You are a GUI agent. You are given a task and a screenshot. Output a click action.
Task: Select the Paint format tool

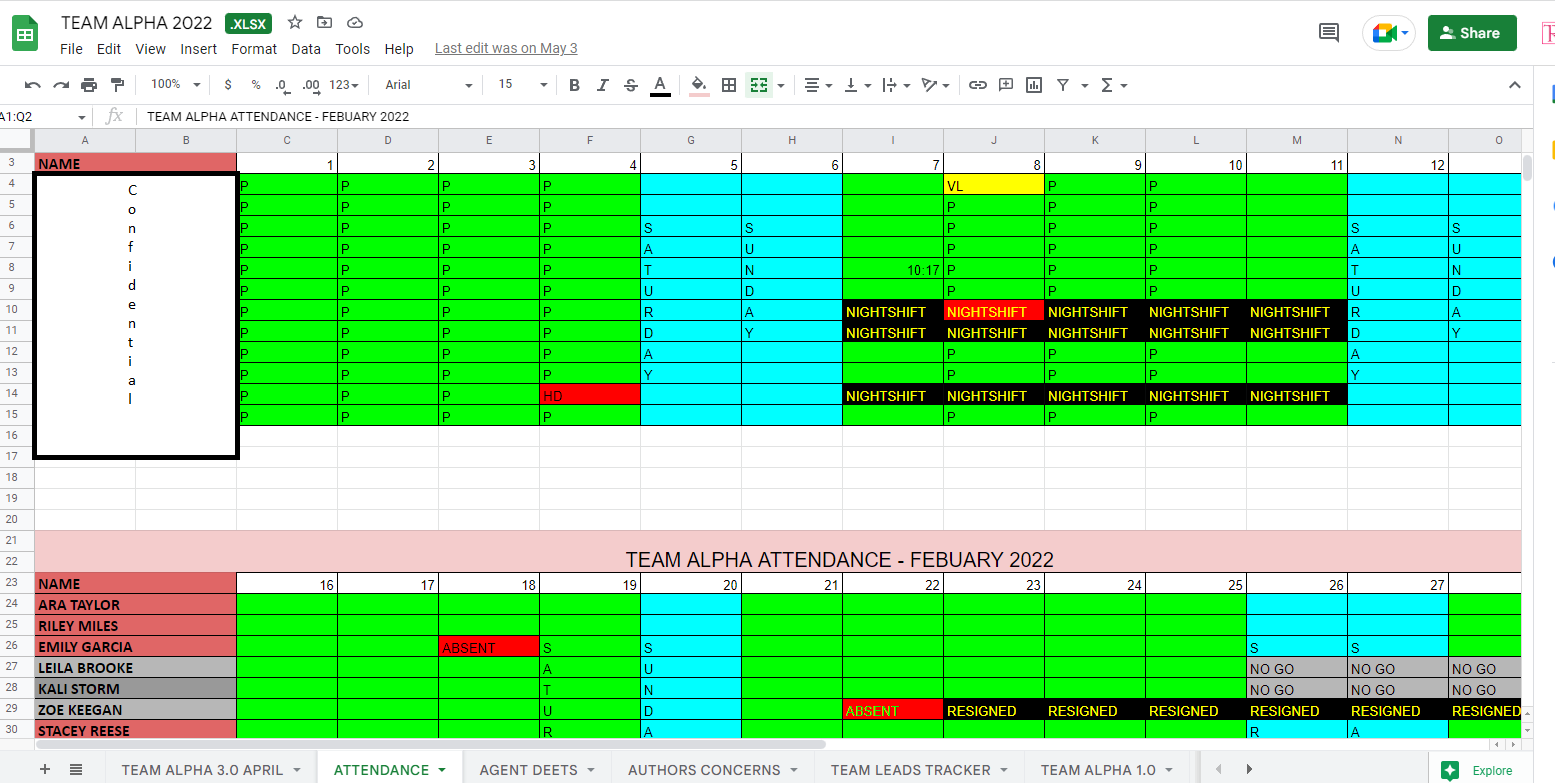[118, 85]
